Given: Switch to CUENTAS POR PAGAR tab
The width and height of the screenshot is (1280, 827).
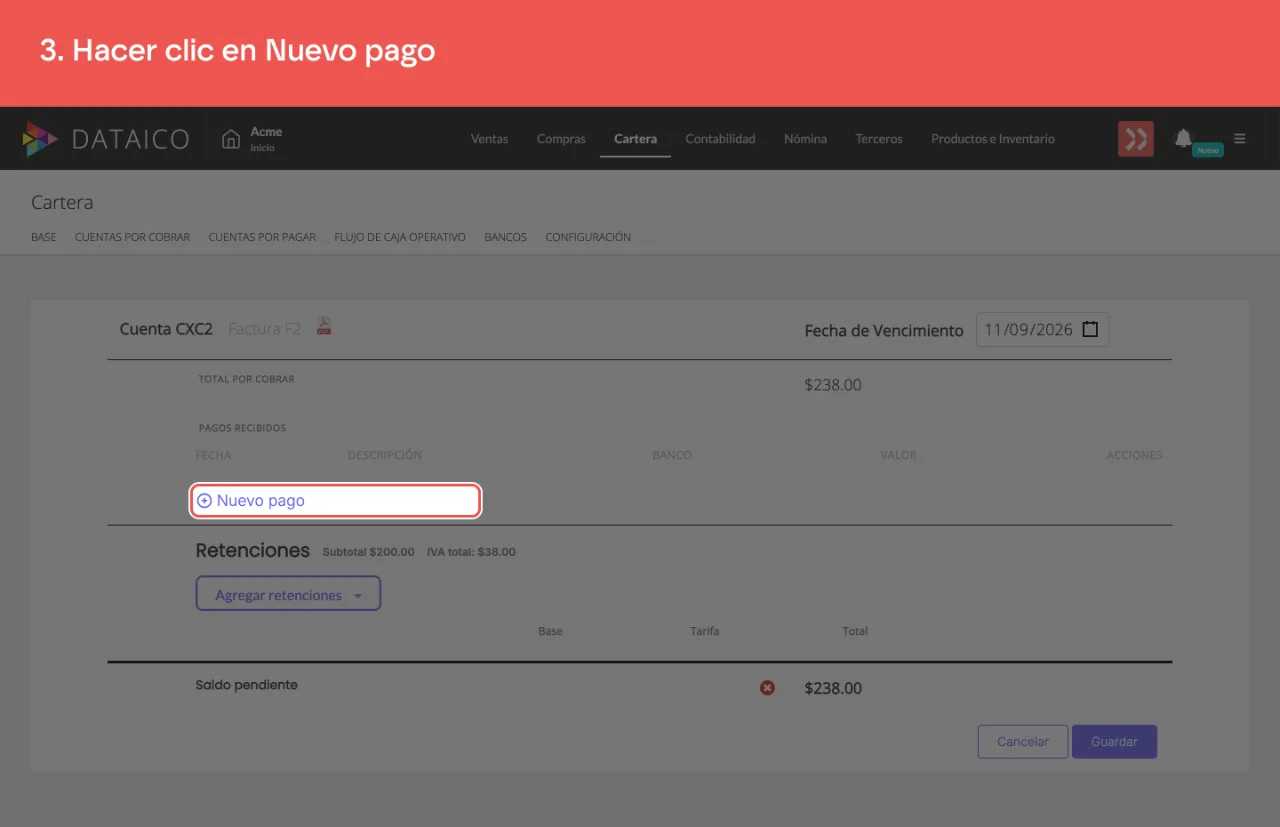Looking at the screenshot, I should pos(262,238).
